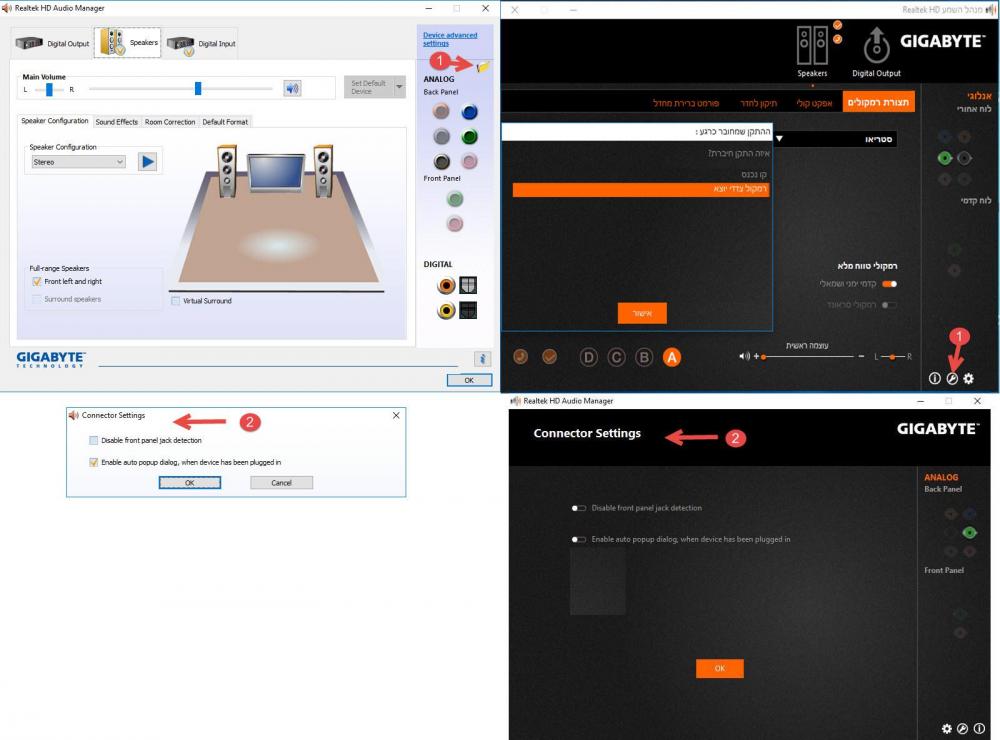Click the right speaker in the room diagram
This screenshot has width=1000, height=740.
coord(323,171)
